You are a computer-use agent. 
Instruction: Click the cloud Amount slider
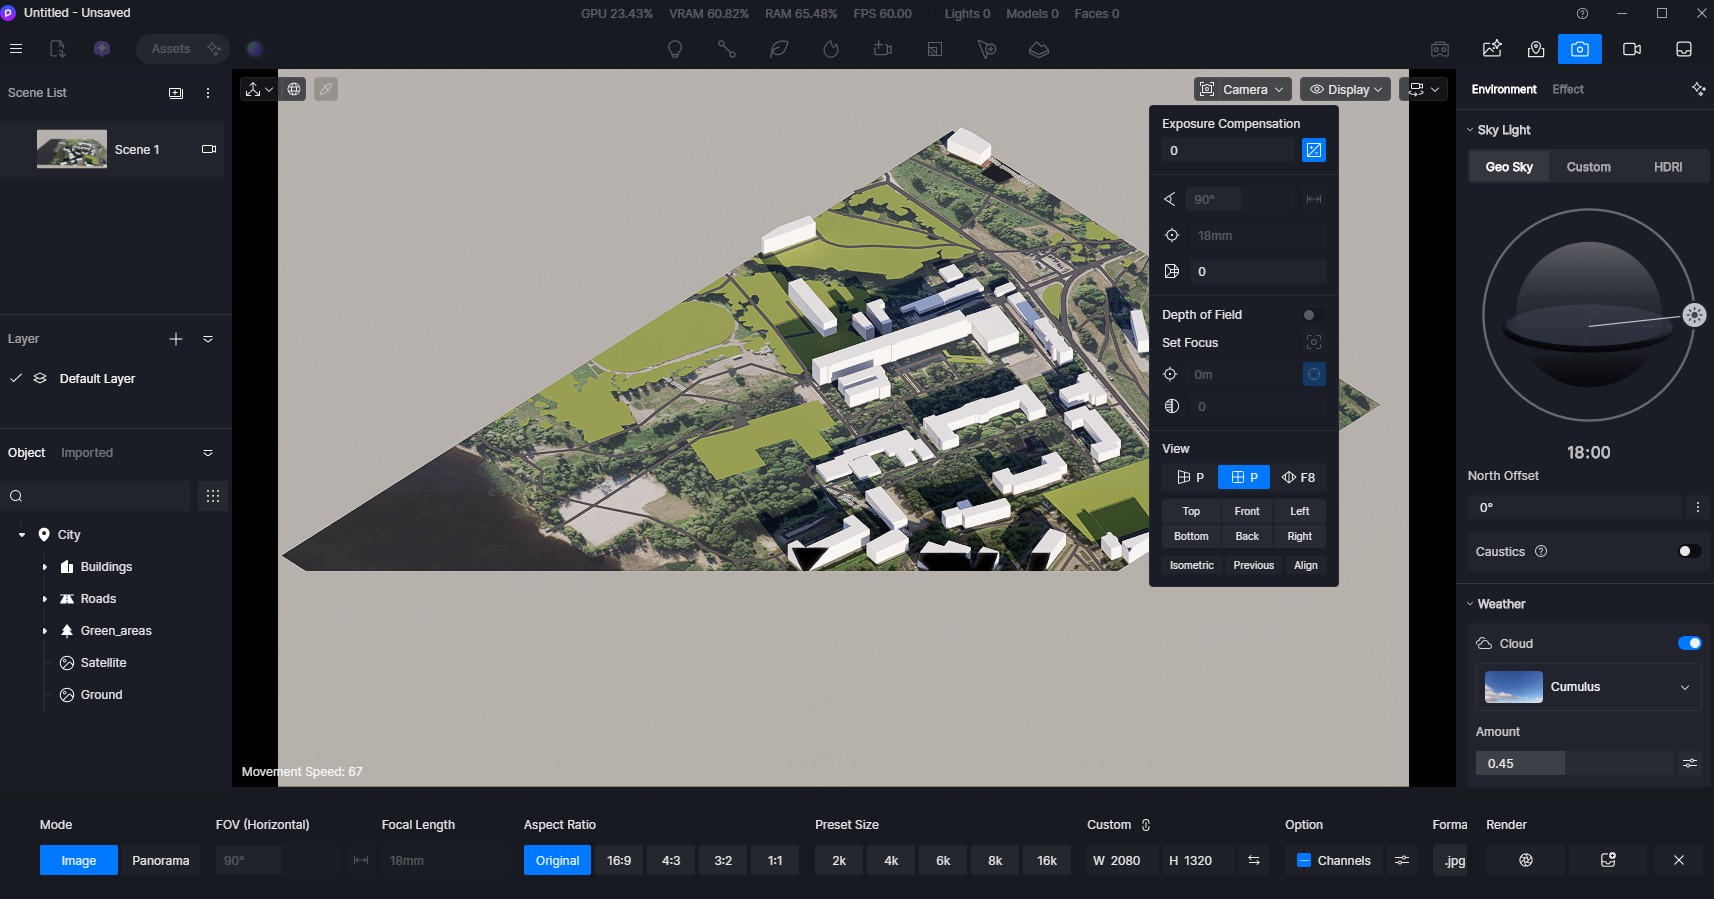coord(1573,763)
